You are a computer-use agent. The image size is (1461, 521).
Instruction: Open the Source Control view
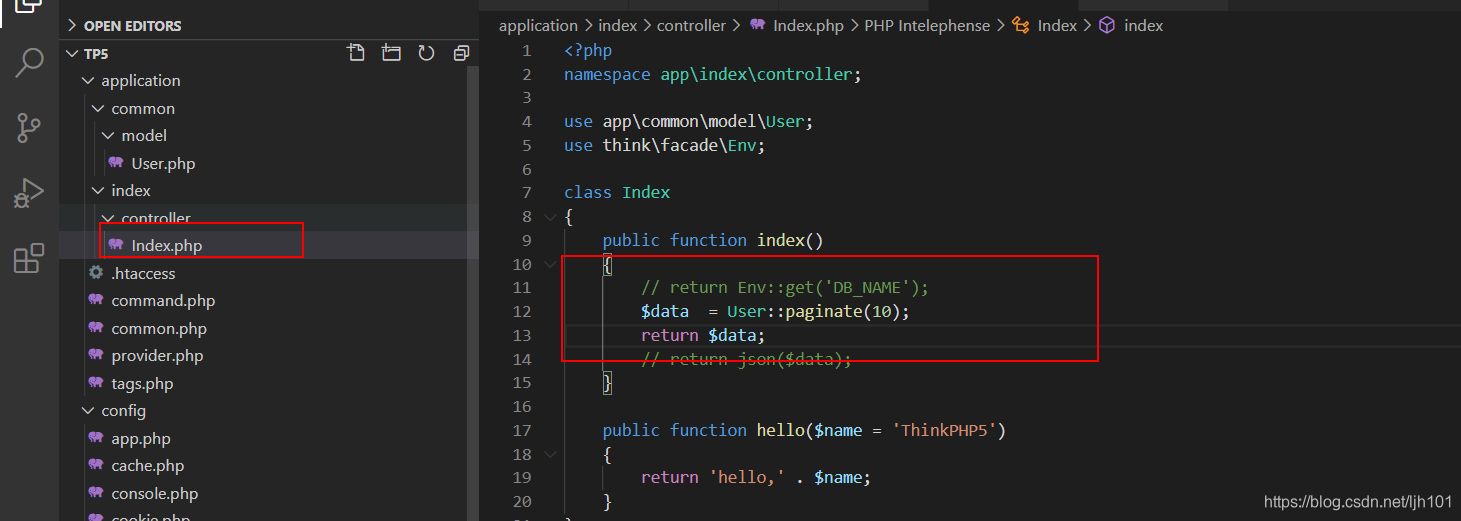[x=29, y=128]
